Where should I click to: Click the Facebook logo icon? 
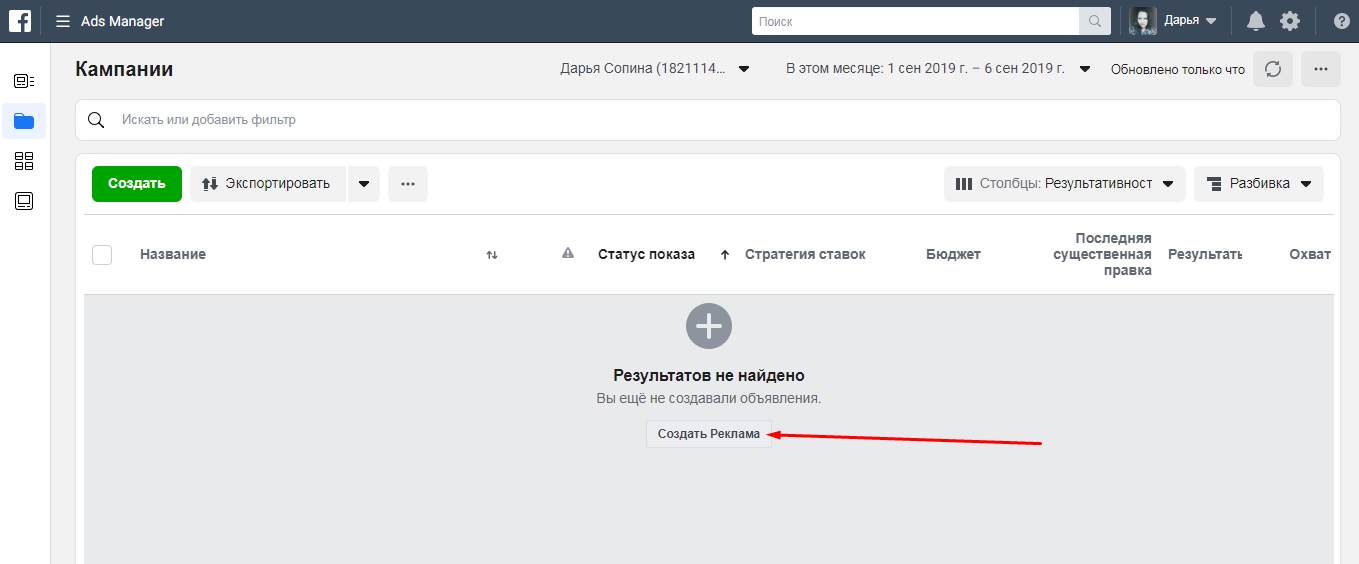coord(20,21)
